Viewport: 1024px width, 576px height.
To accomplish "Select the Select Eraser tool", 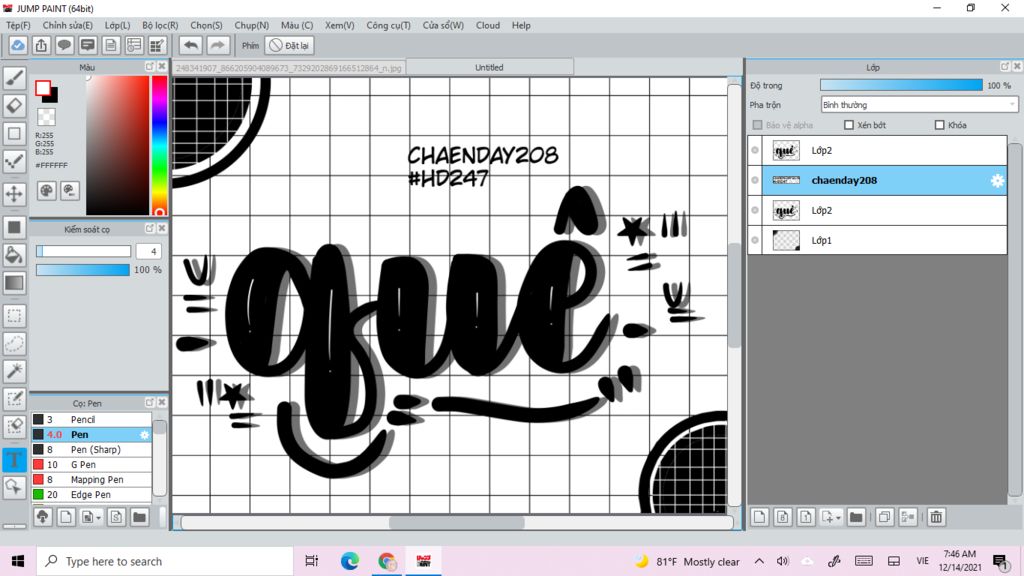I will tap(14, 426).
